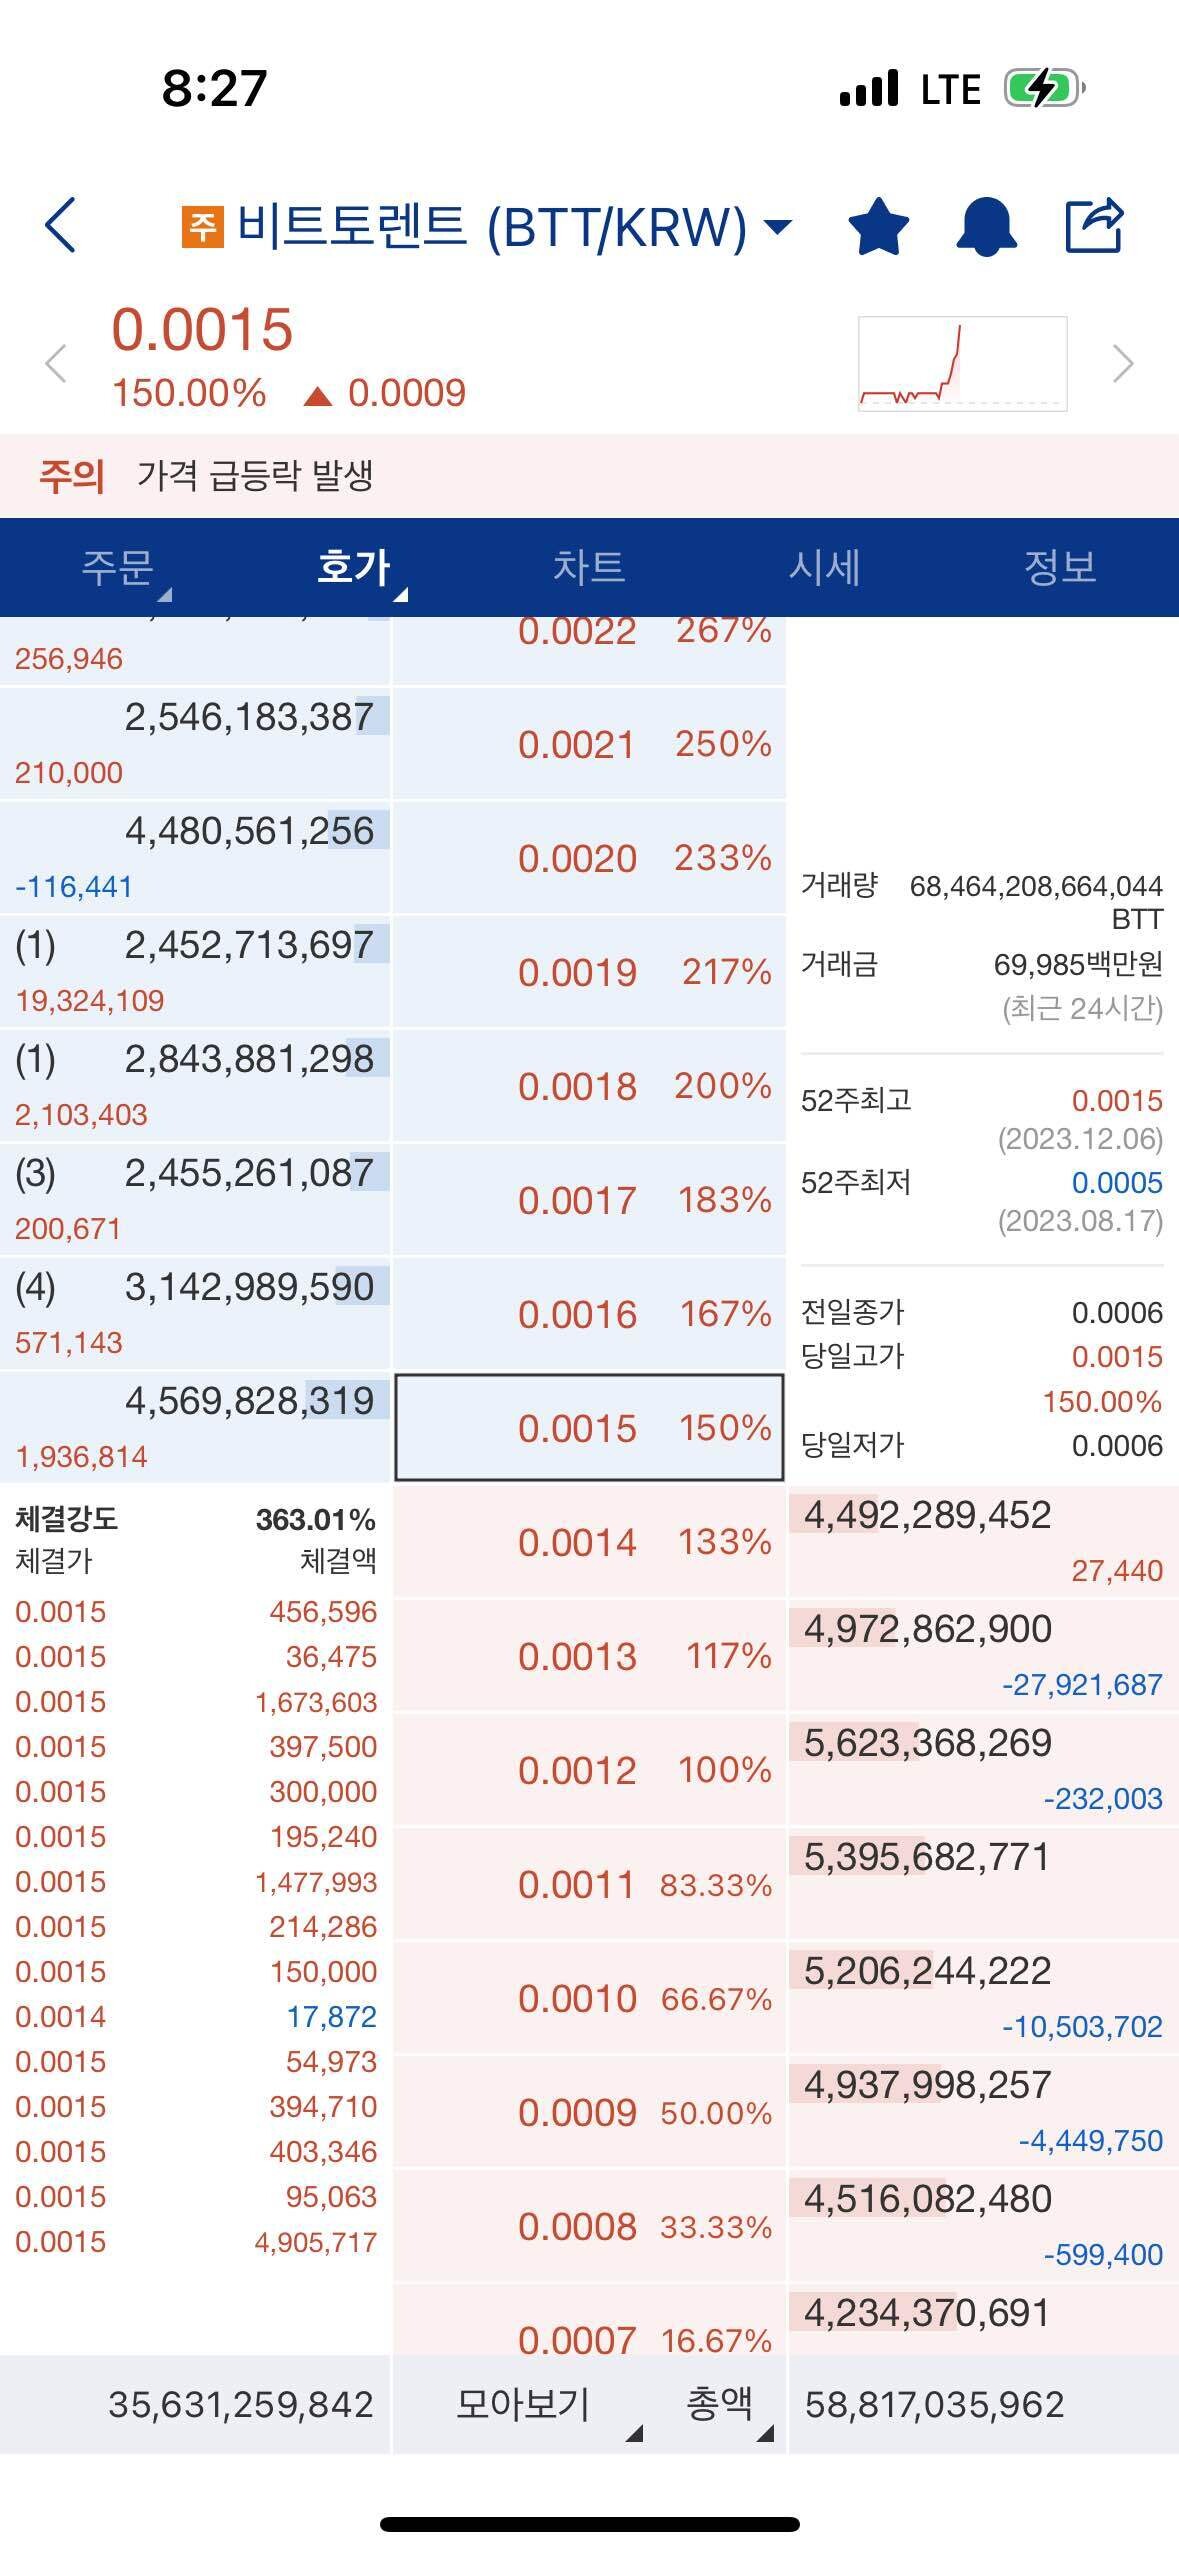Go to next coin with right chevron
Viewport: 1179px width, 2556px height.
click(1123, 363)
